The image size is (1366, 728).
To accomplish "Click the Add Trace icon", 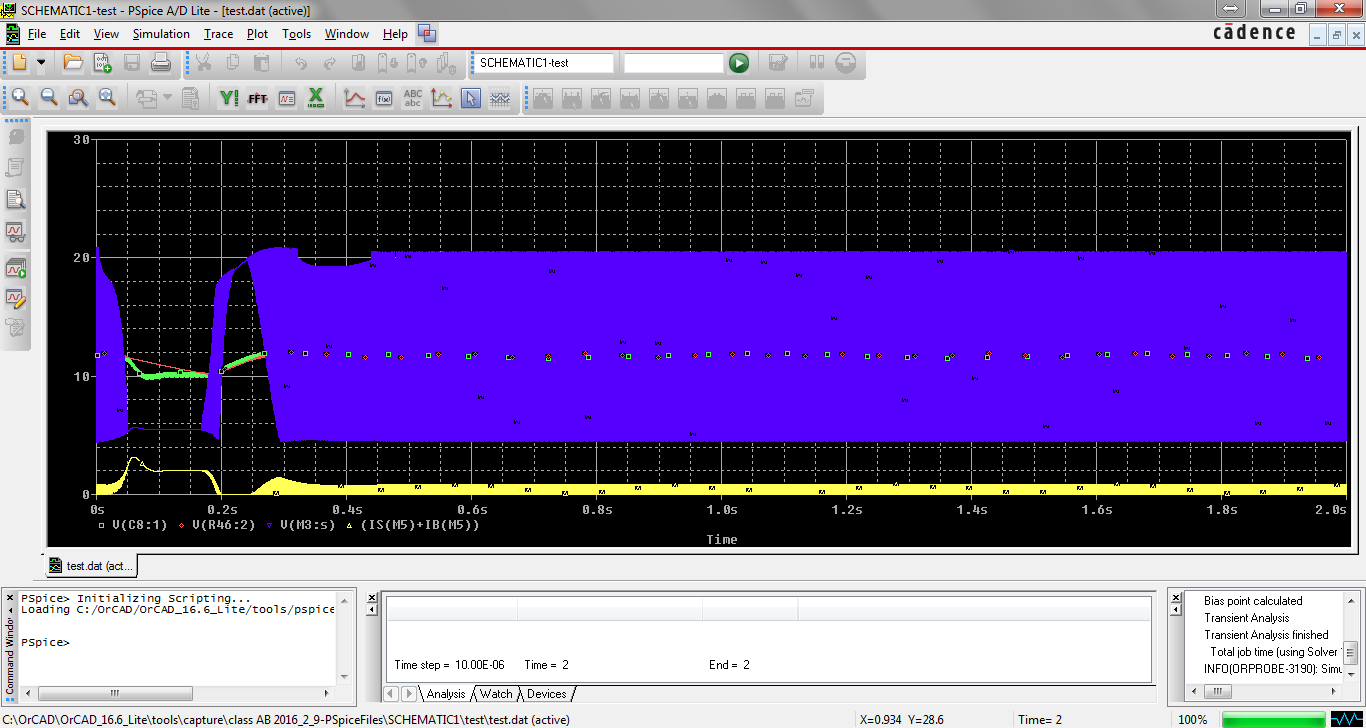I will coord(355,98).
